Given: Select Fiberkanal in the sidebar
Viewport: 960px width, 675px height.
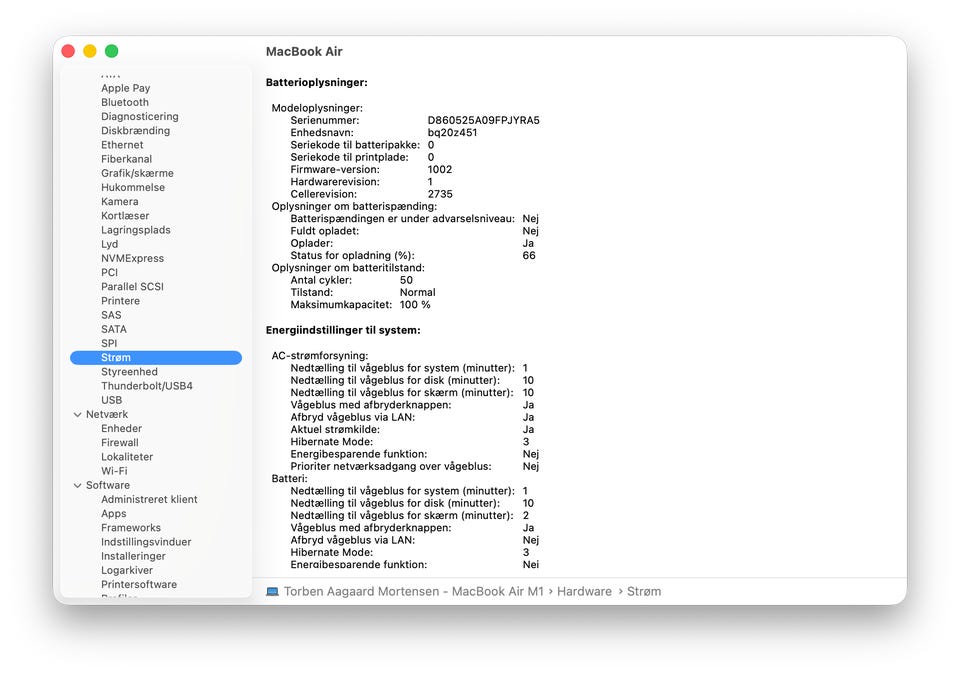Looking at the screenshot, I should pyautogui.click(x=126, y=159).
